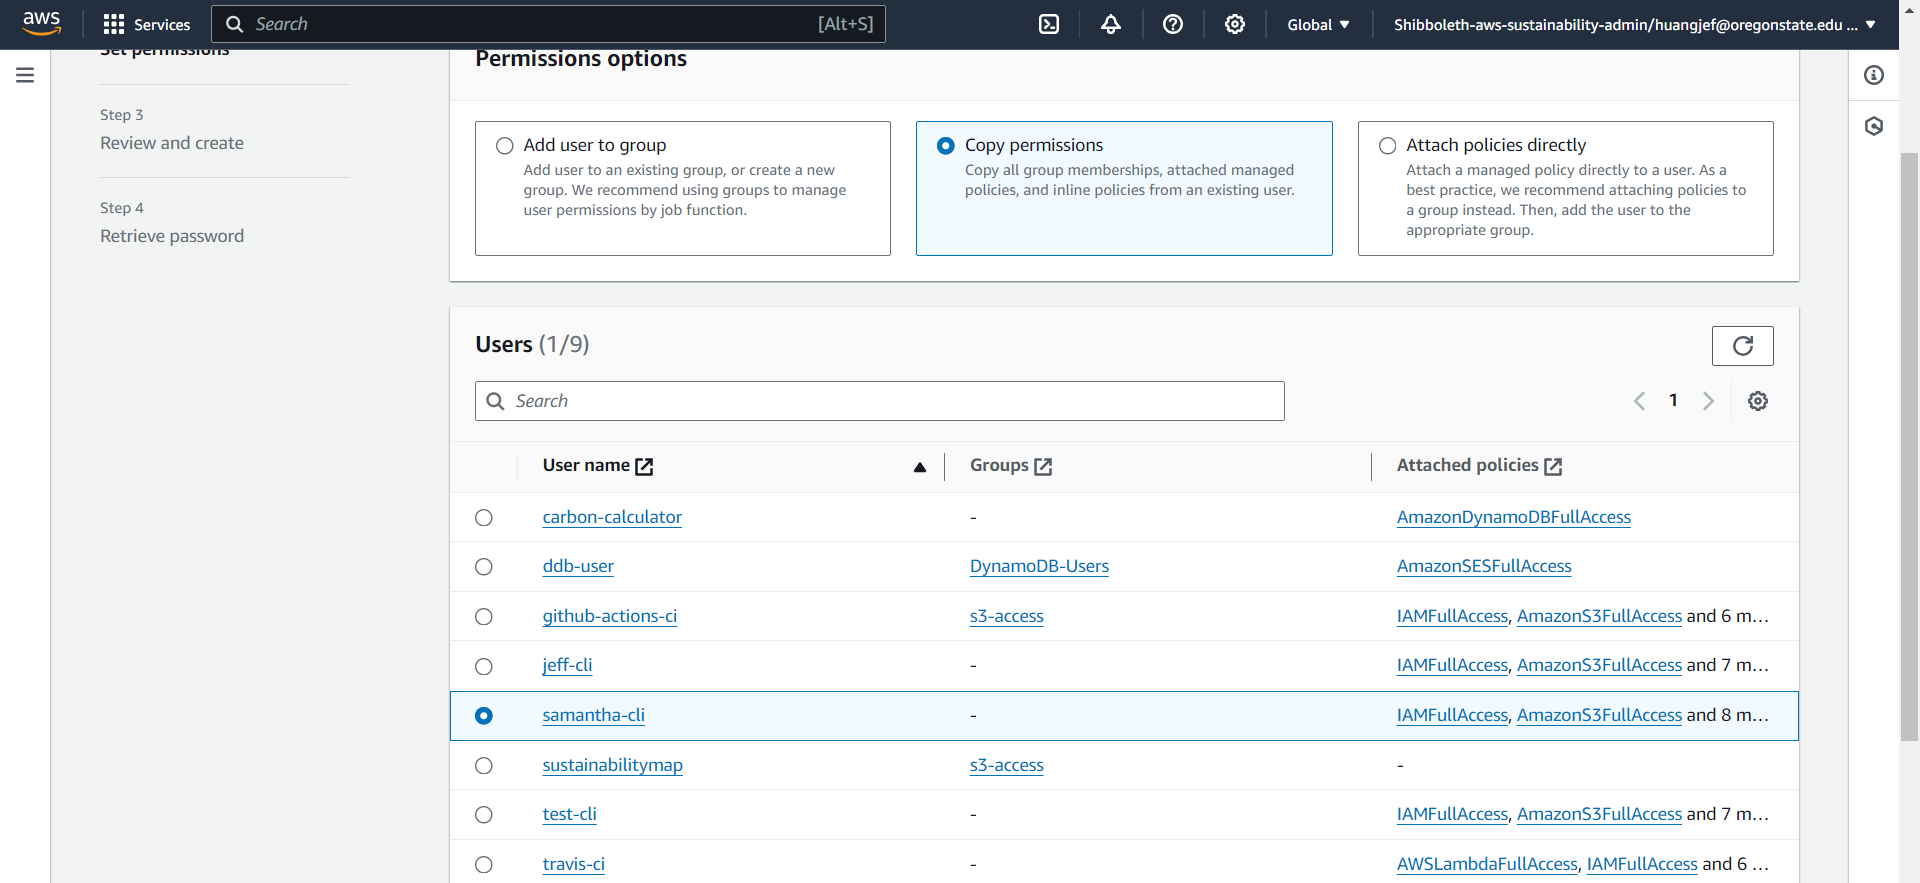Open the help question mark icon

1173,24
